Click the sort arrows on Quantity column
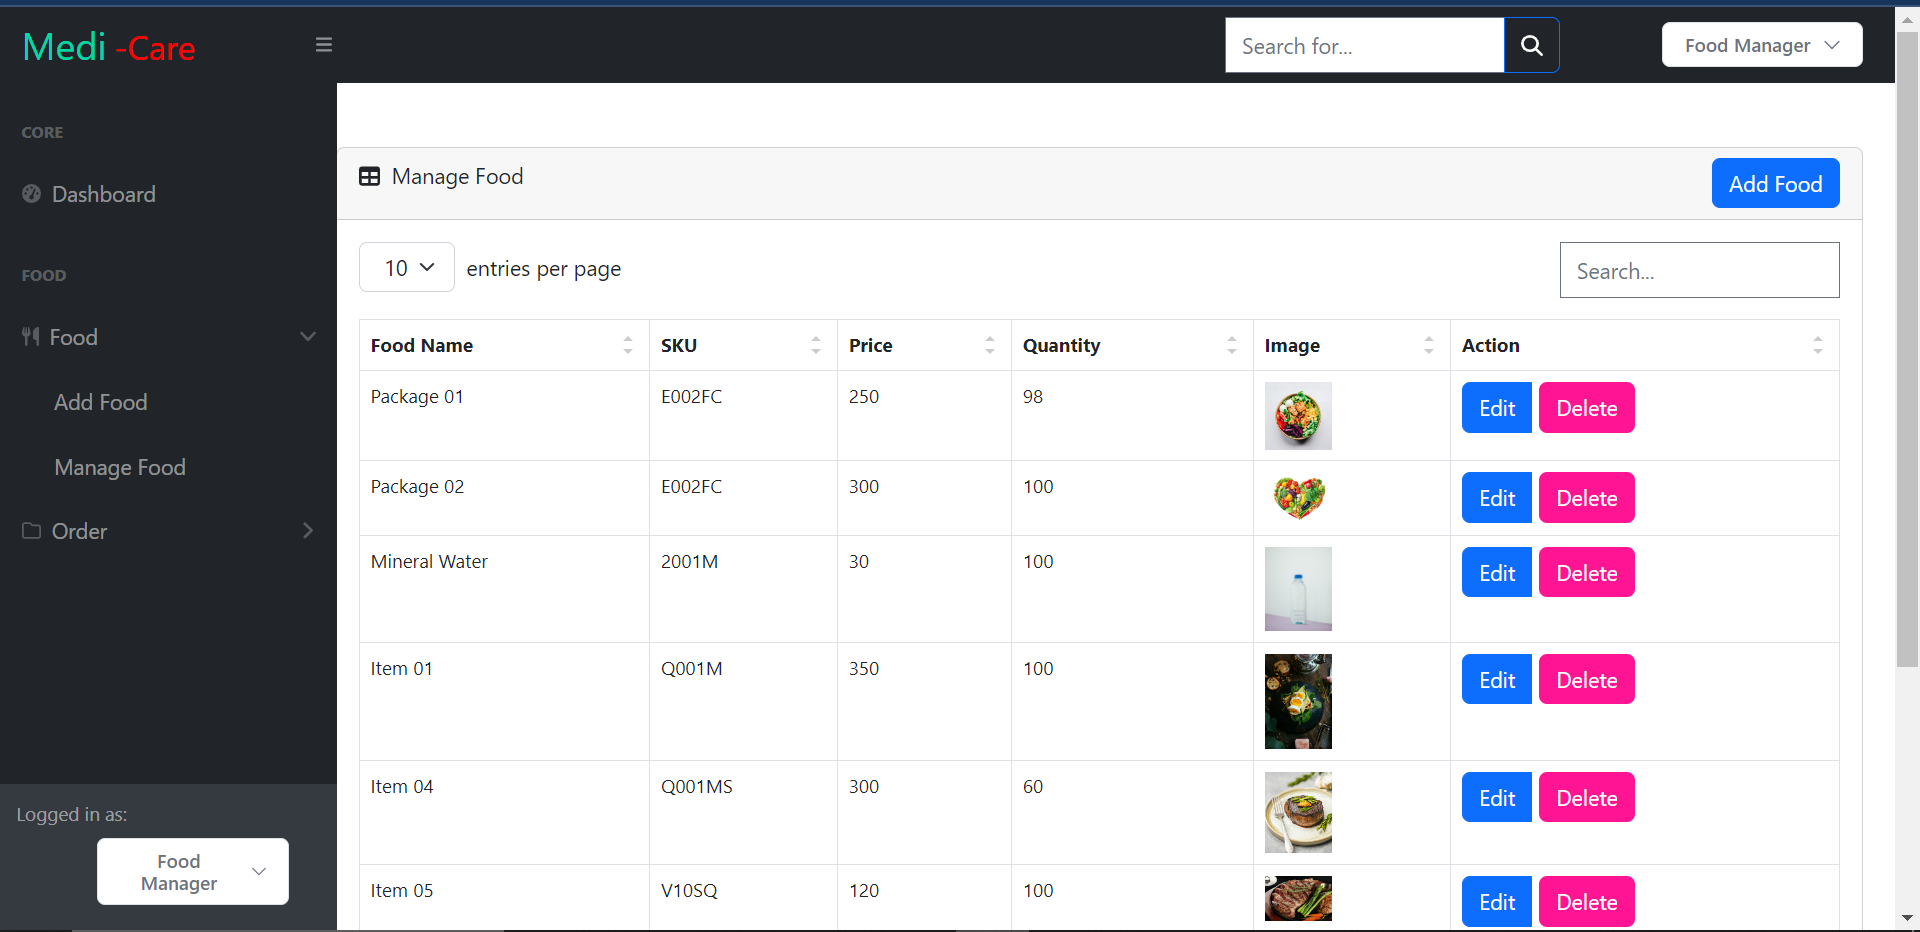The image size is (1920, 932). tap(1231, 345)
